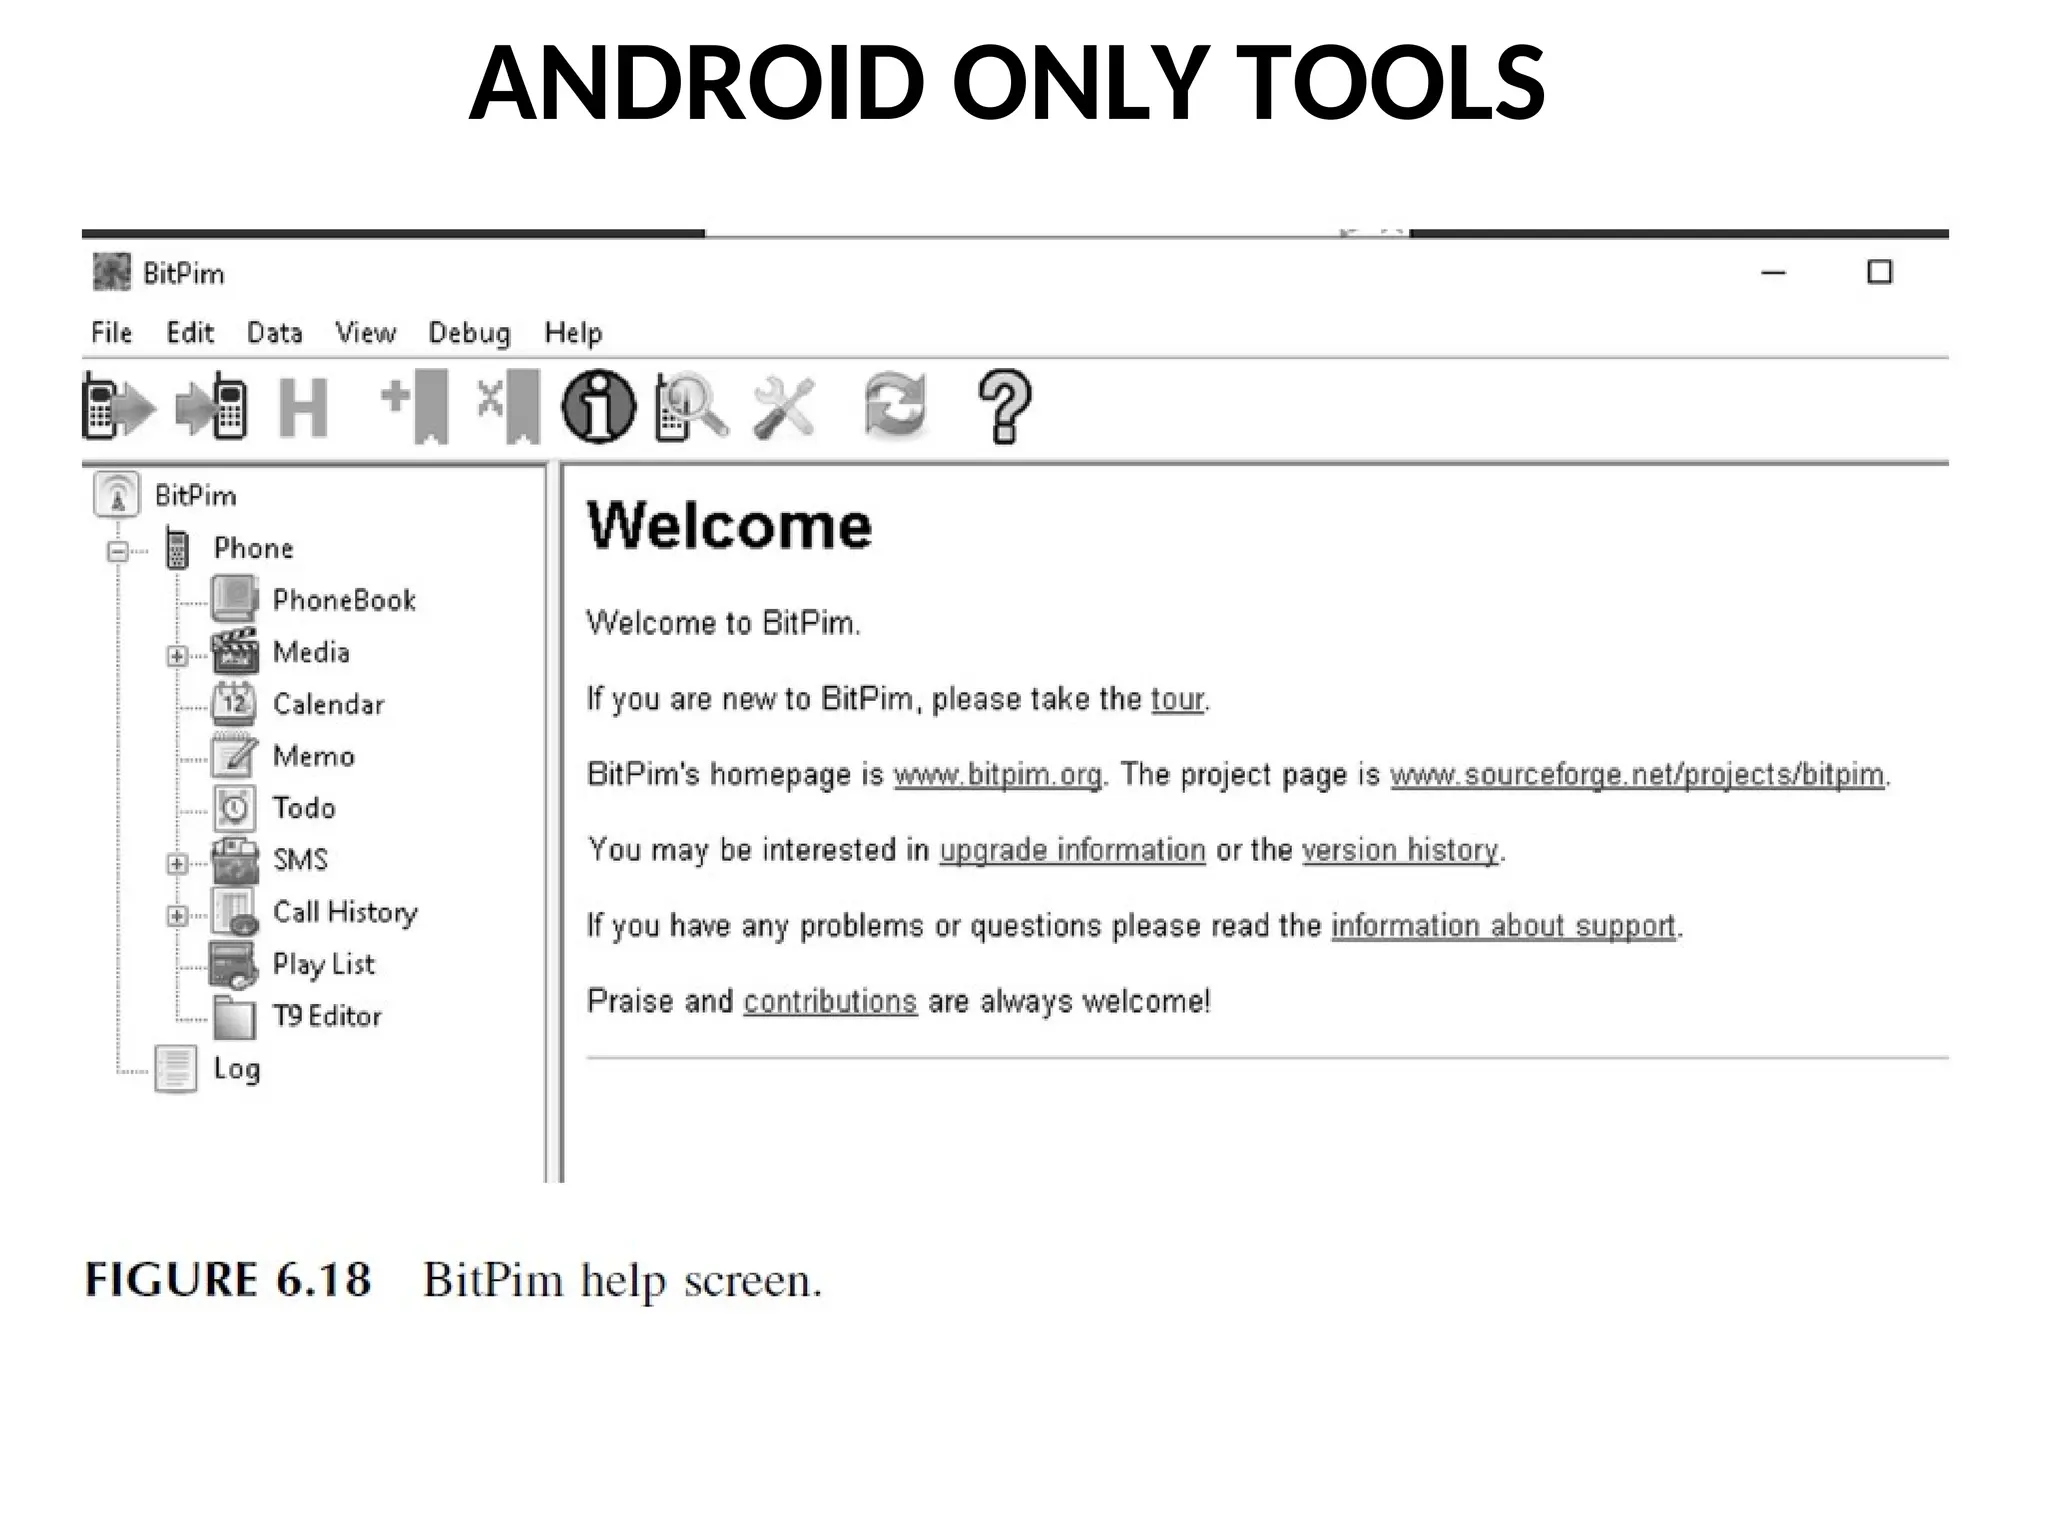The width and height of the screenshot is (2048, 1536).
Task: Click the question mark help icon
Action: click(1004, 406)
